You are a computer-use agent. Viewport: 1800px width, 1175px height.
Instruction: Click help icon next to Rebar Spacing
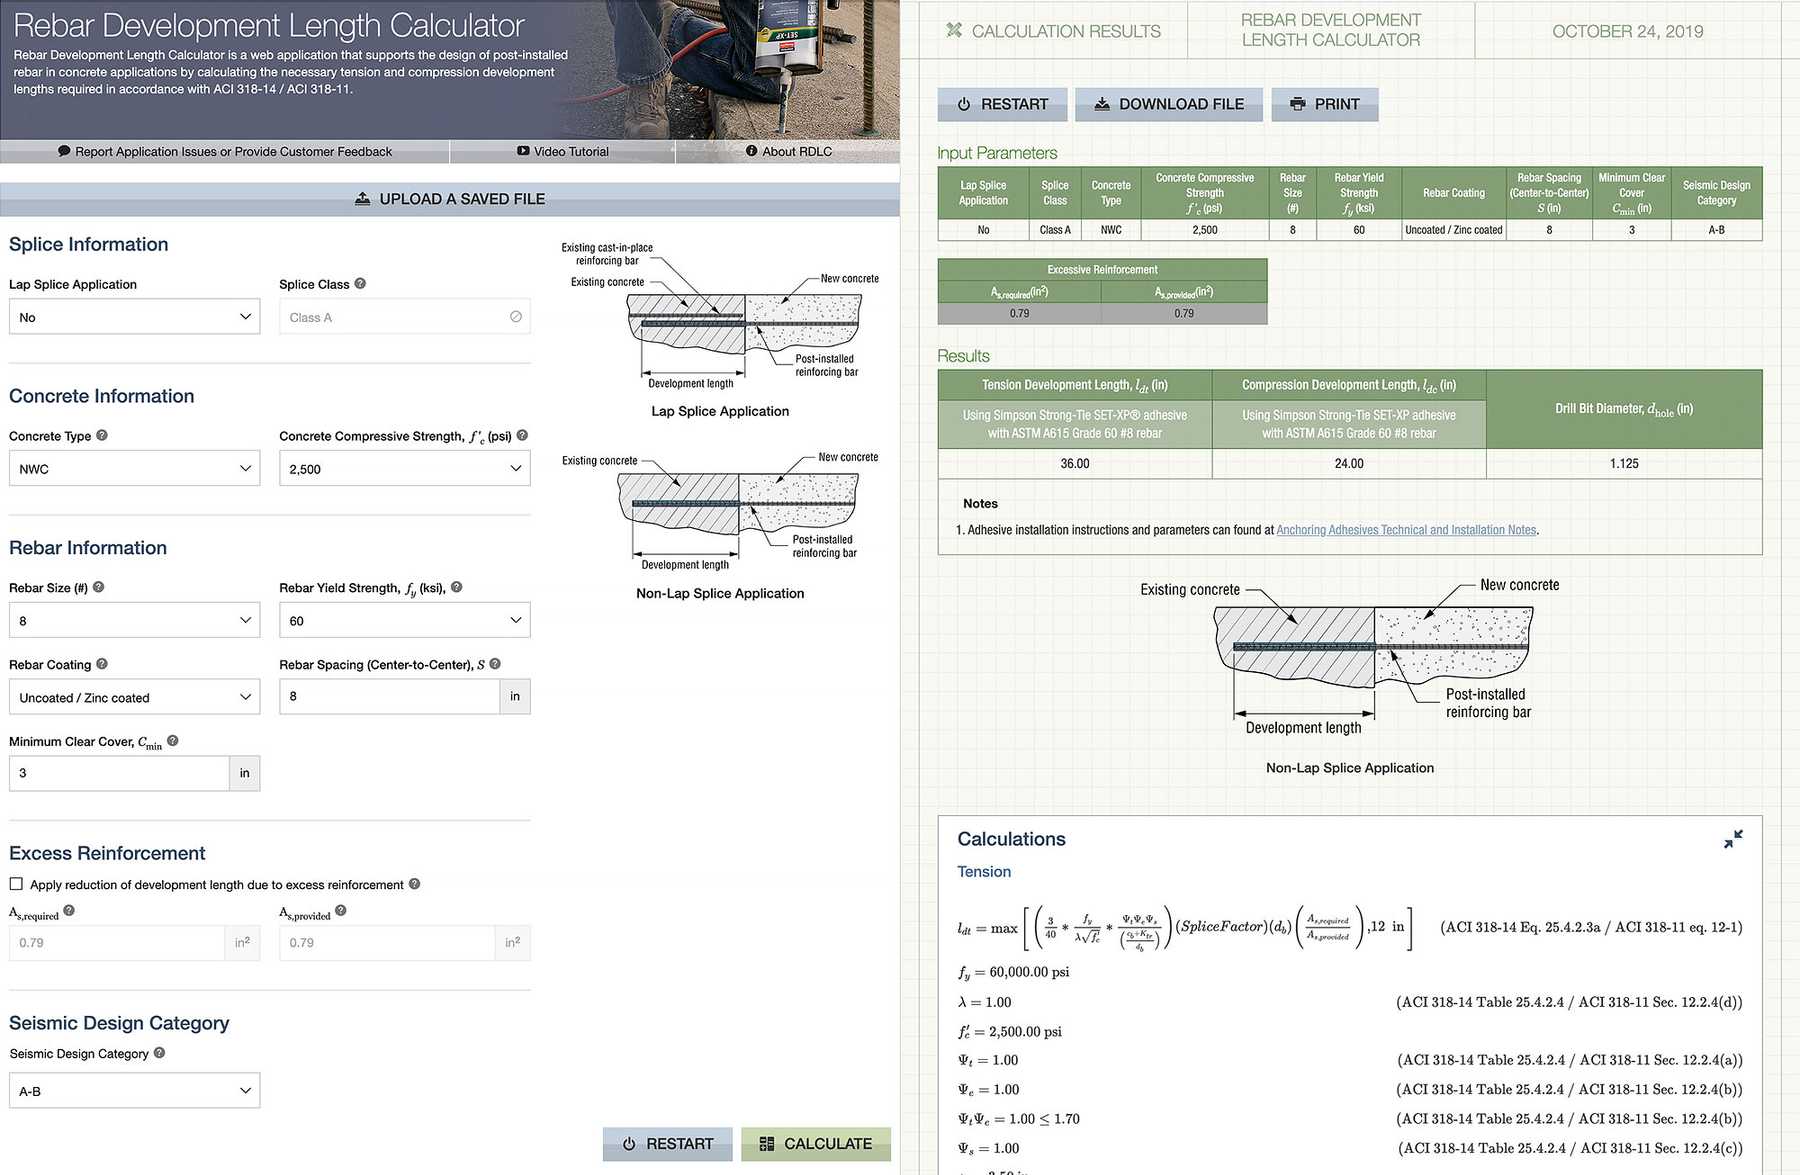click(x=495, y=664)
